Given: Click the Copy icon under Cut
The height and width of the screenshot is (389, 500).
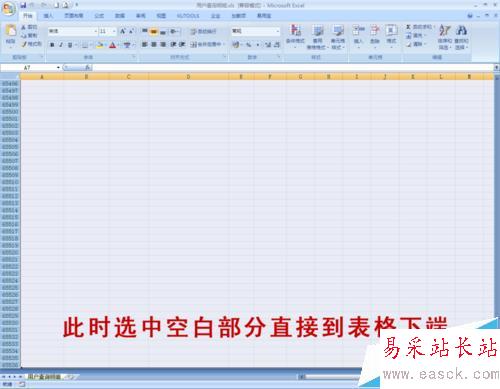Looking at the screenshot, I should click(x=24, y=35).
